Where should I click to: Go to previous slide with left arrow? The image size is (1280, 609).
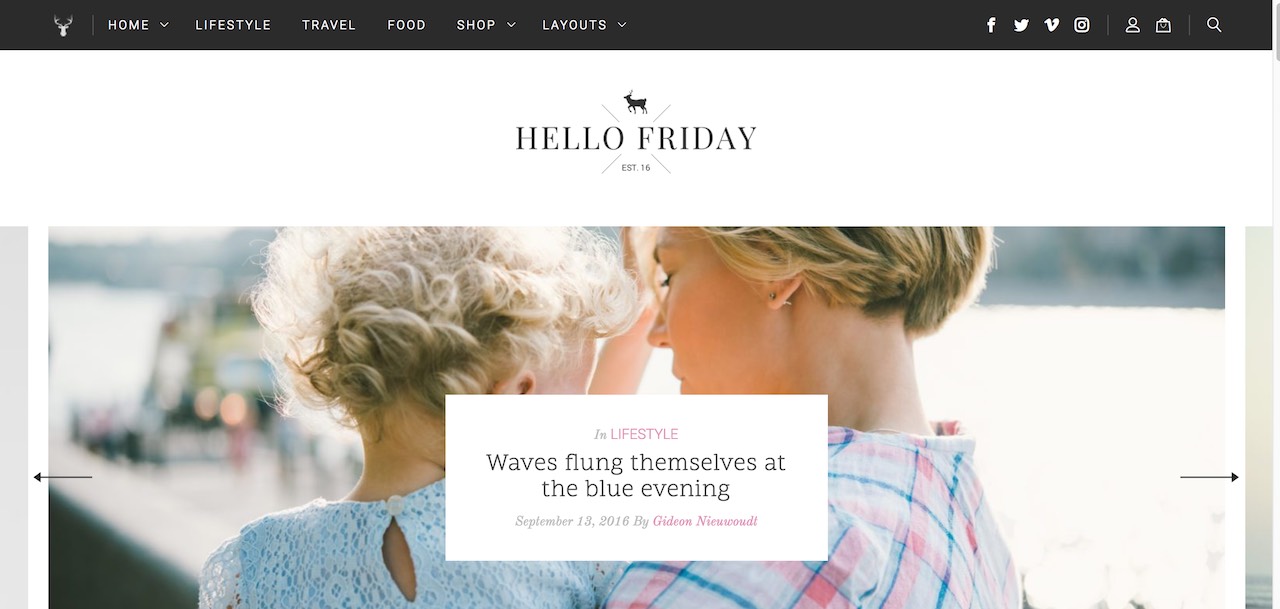pyautogui.click(x=63, y=477)
